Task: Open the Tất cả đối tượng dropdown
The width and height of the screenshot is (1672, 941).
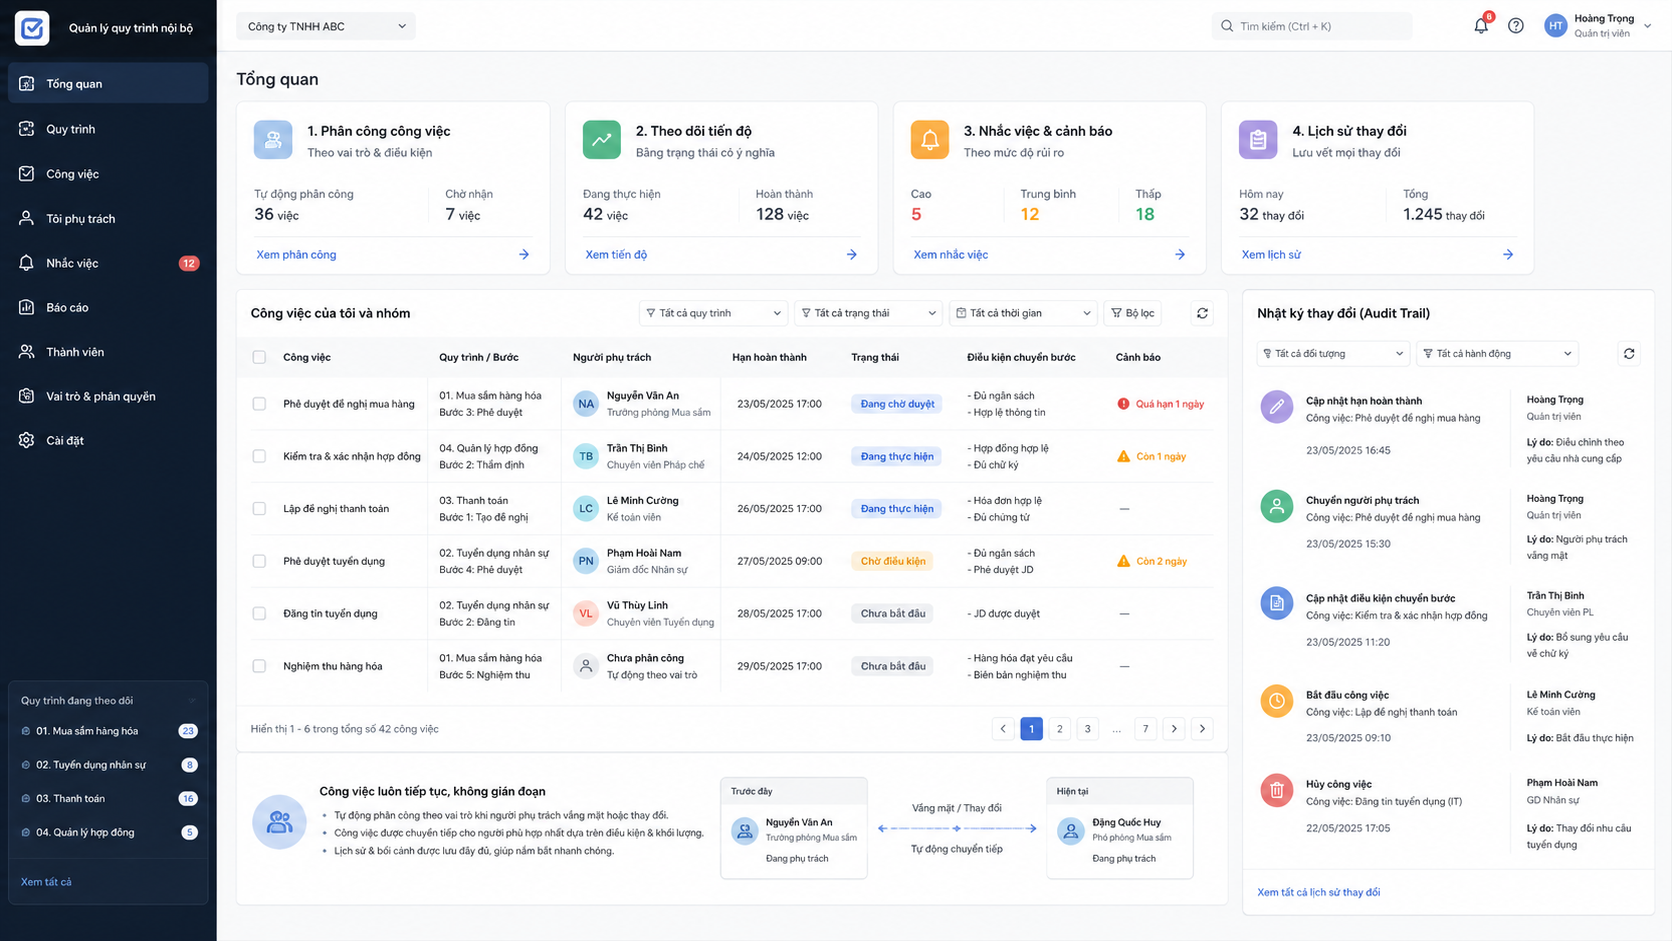Action: [1334, 353]
